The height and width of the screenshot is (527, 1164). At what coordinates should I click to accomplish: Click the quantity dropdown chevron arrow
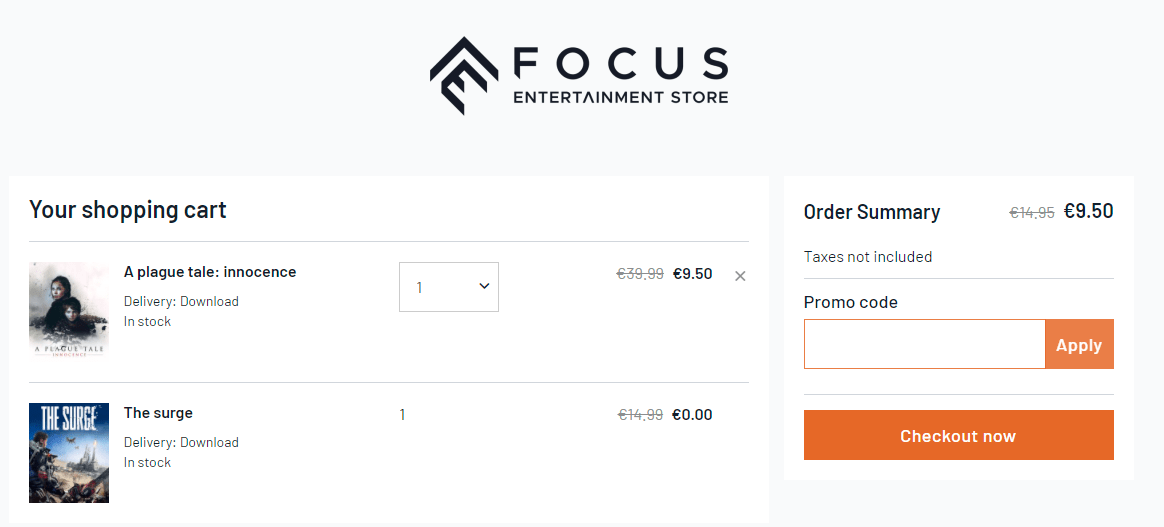coord(484,286)
